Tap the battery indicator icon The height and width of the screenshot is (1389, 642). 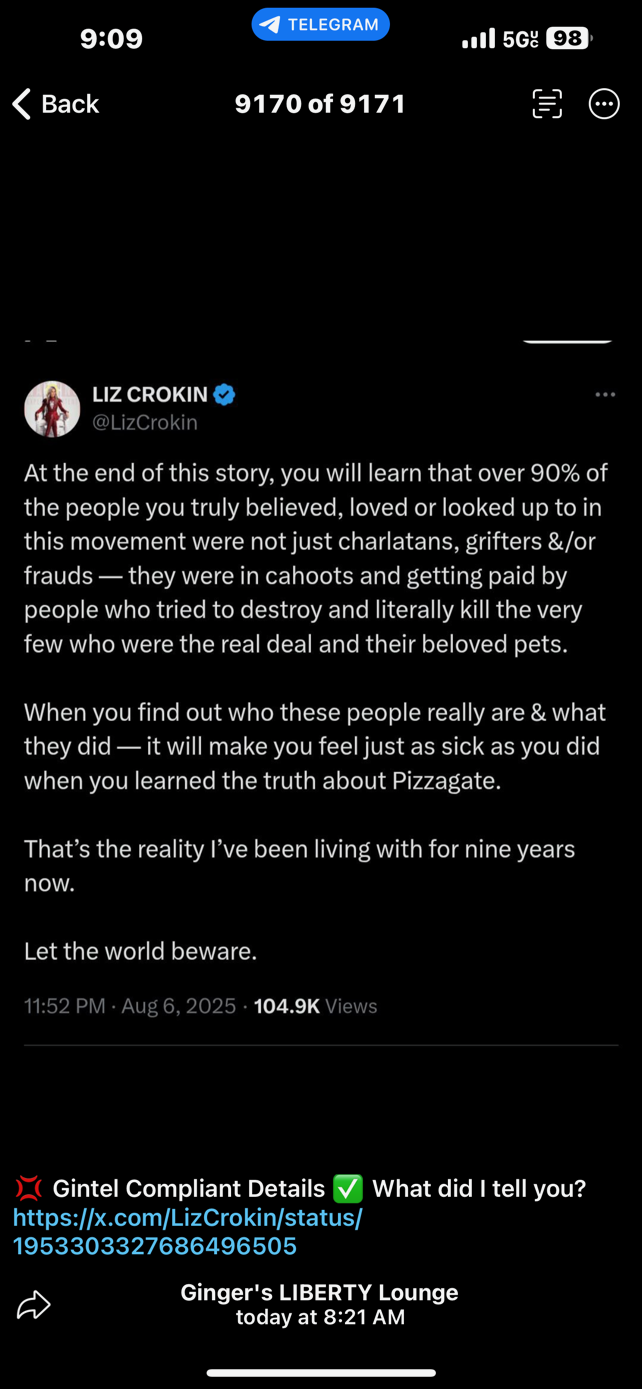pyautogui.click(x=569, y=39)
